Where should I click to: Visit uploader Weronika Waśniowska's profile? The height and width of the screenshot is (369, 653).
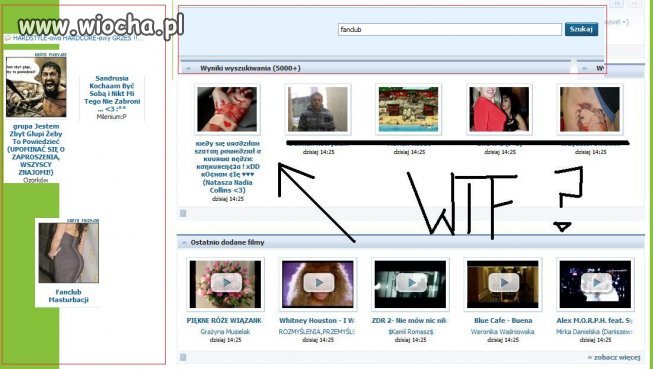pyautogui.click(x=503, y=332)
